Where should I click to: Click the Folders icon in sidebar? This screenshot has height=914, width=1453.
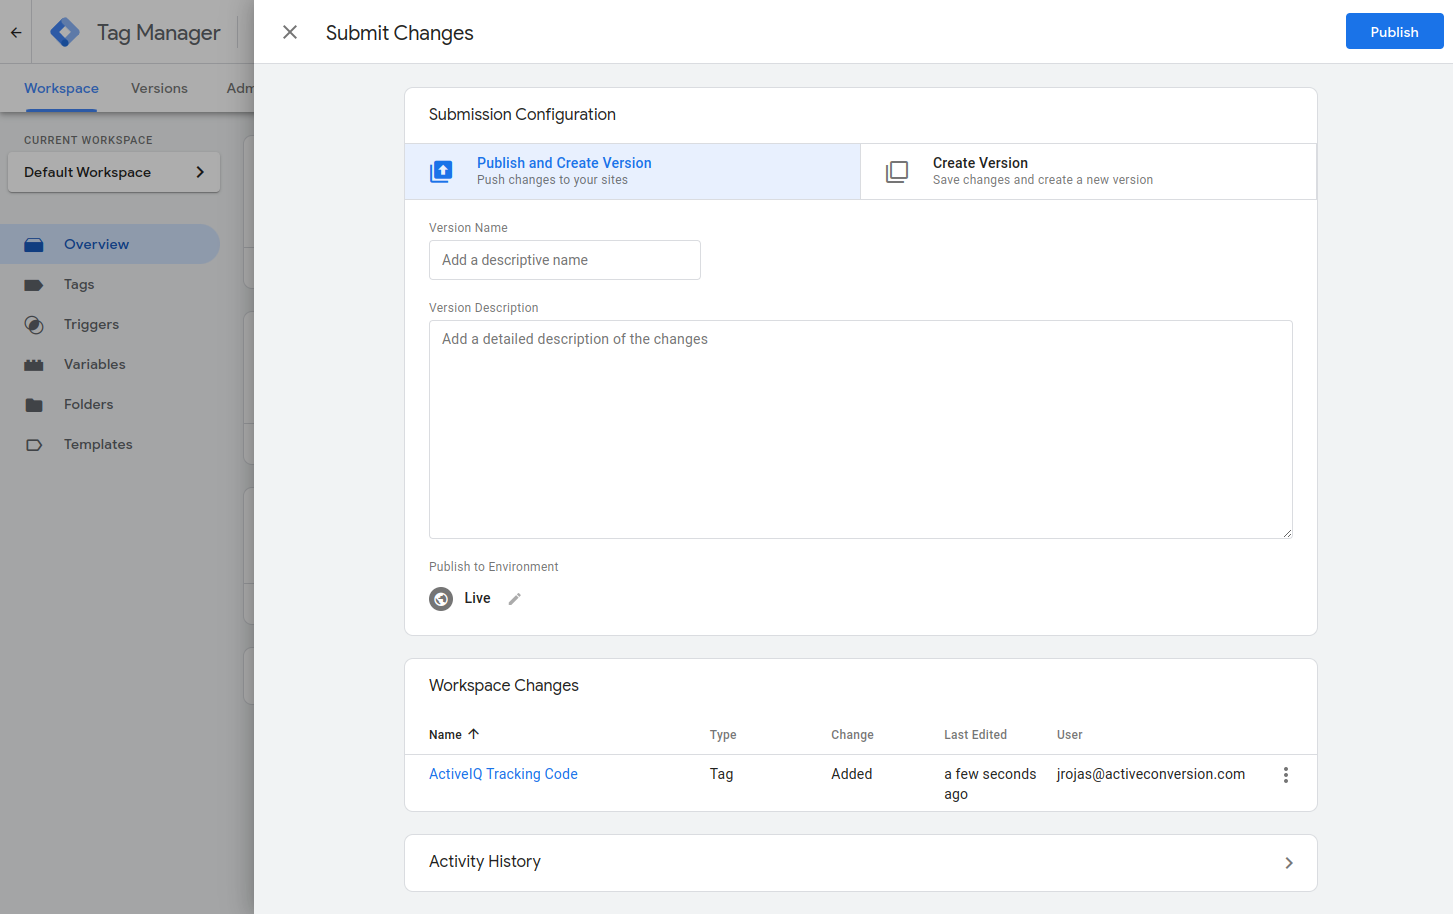coord(34,405)
